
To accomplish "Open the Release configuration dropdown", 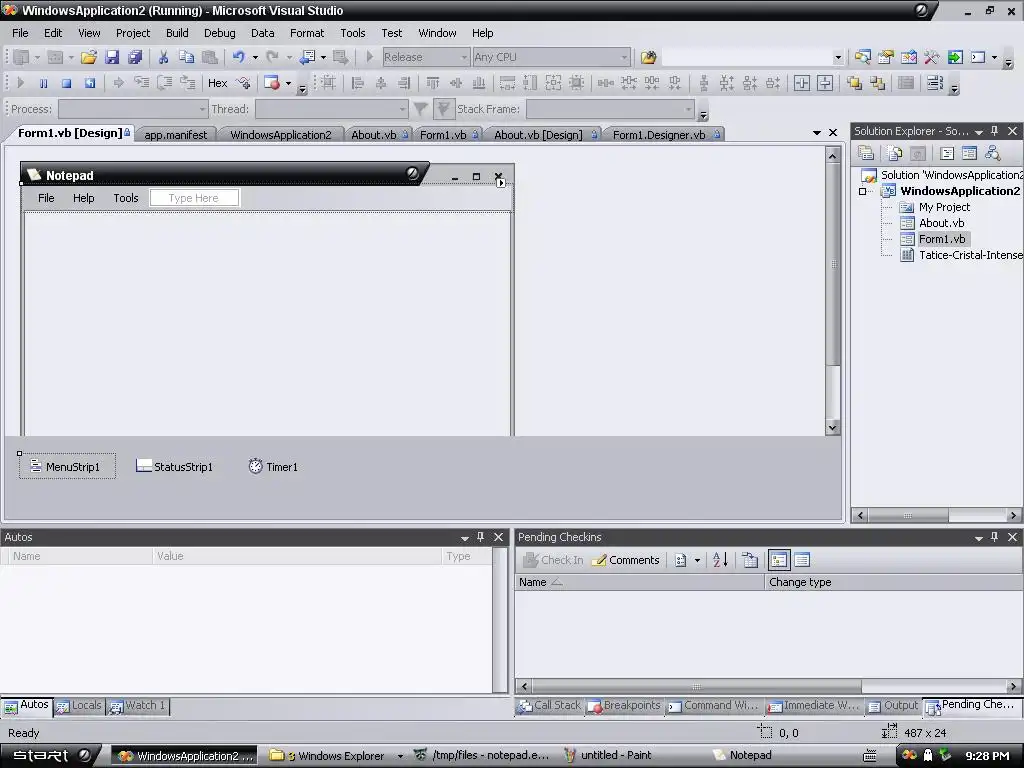I will (464, 57).
